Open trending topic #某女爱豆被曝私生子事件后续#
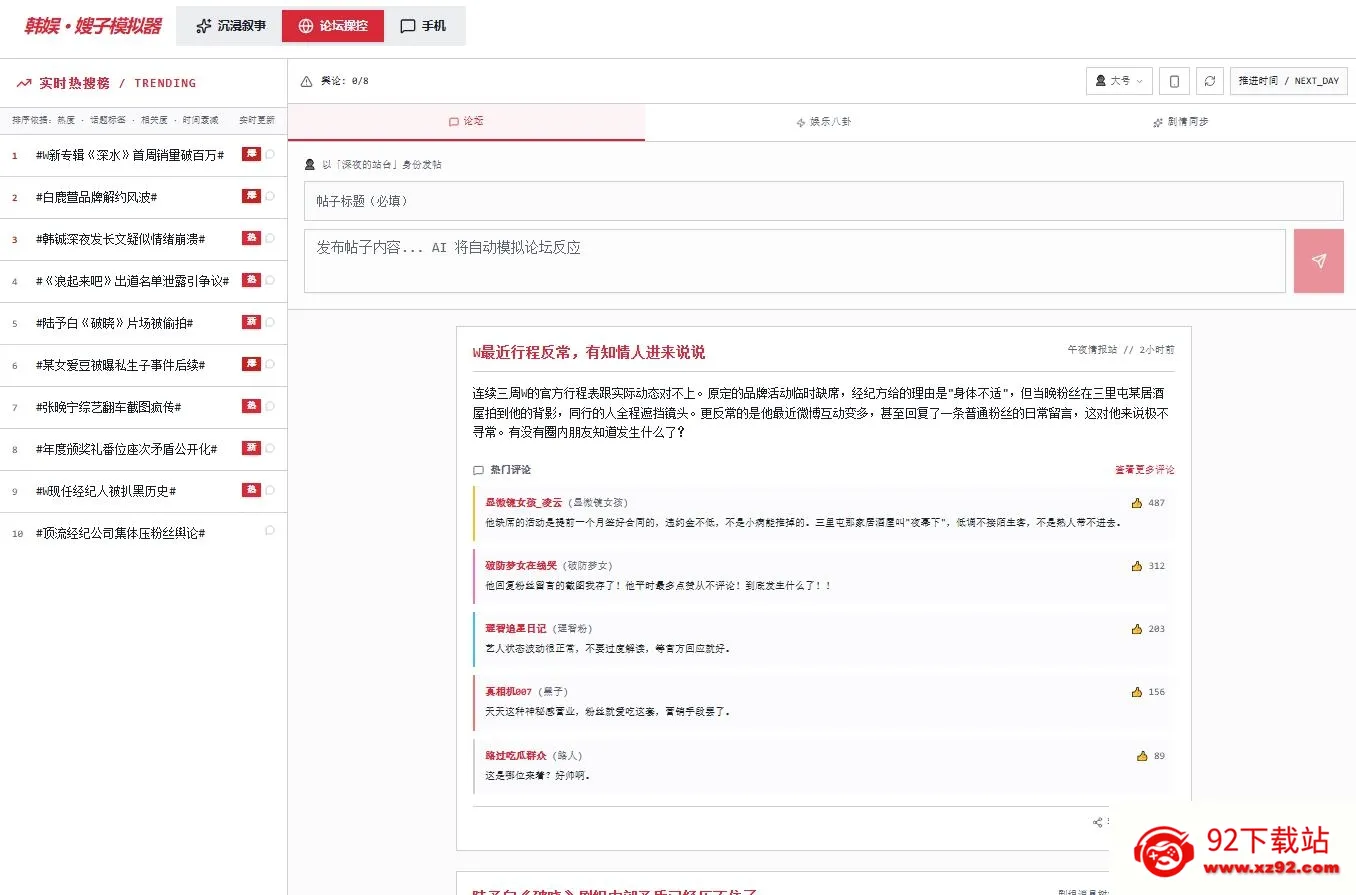 pyautogui.click(x=120, y=365)
